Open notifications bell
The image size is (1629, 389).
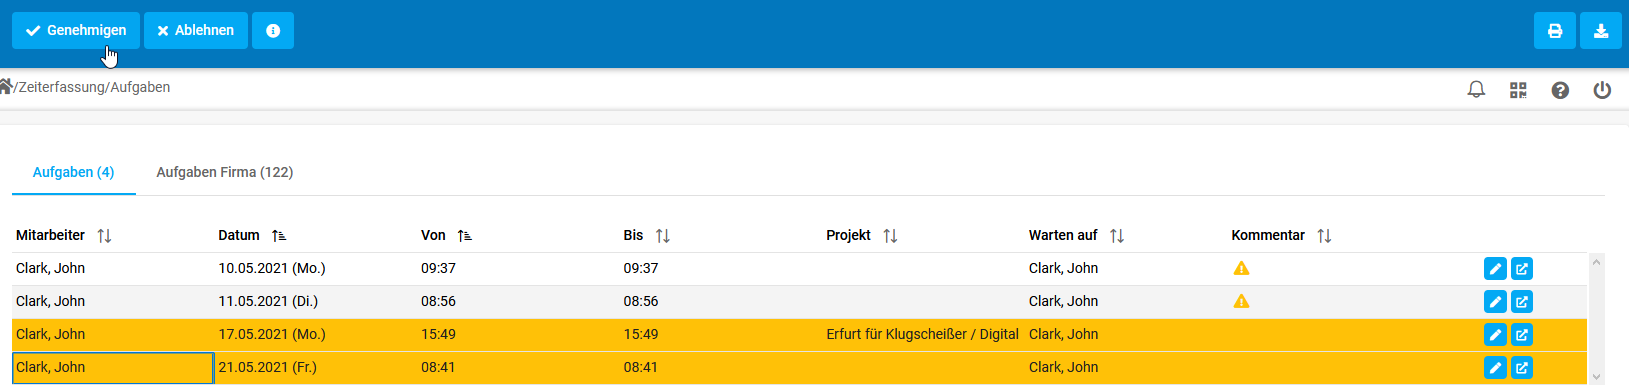1476,90
